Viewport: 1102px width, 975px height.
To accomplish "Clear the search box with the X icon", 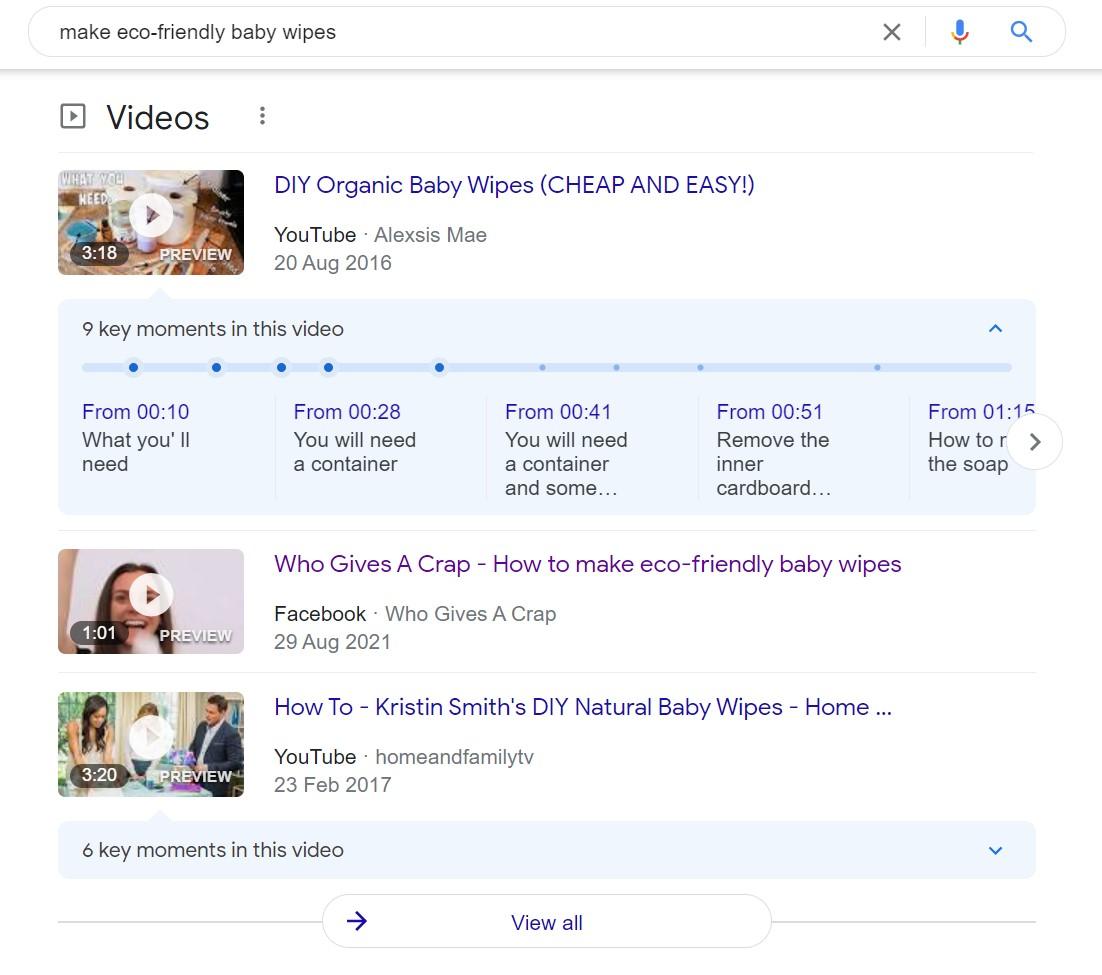I will pyautogui.click(x=891, y=32).
